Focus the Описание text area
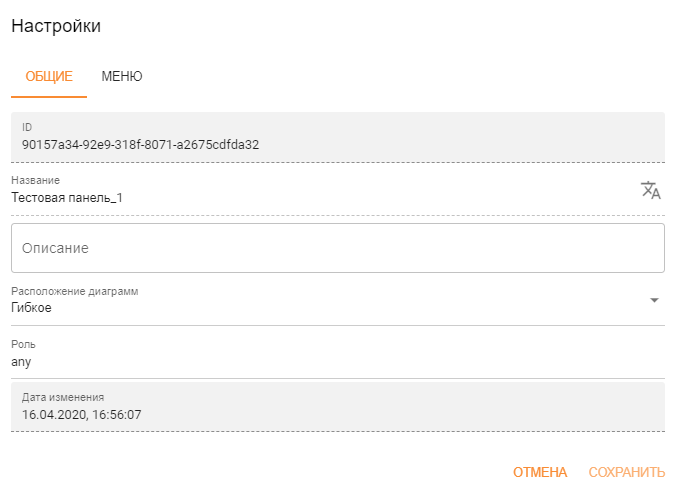Image resolution: width=677 pixels, height=493 pixels. [x=338, y=248]
